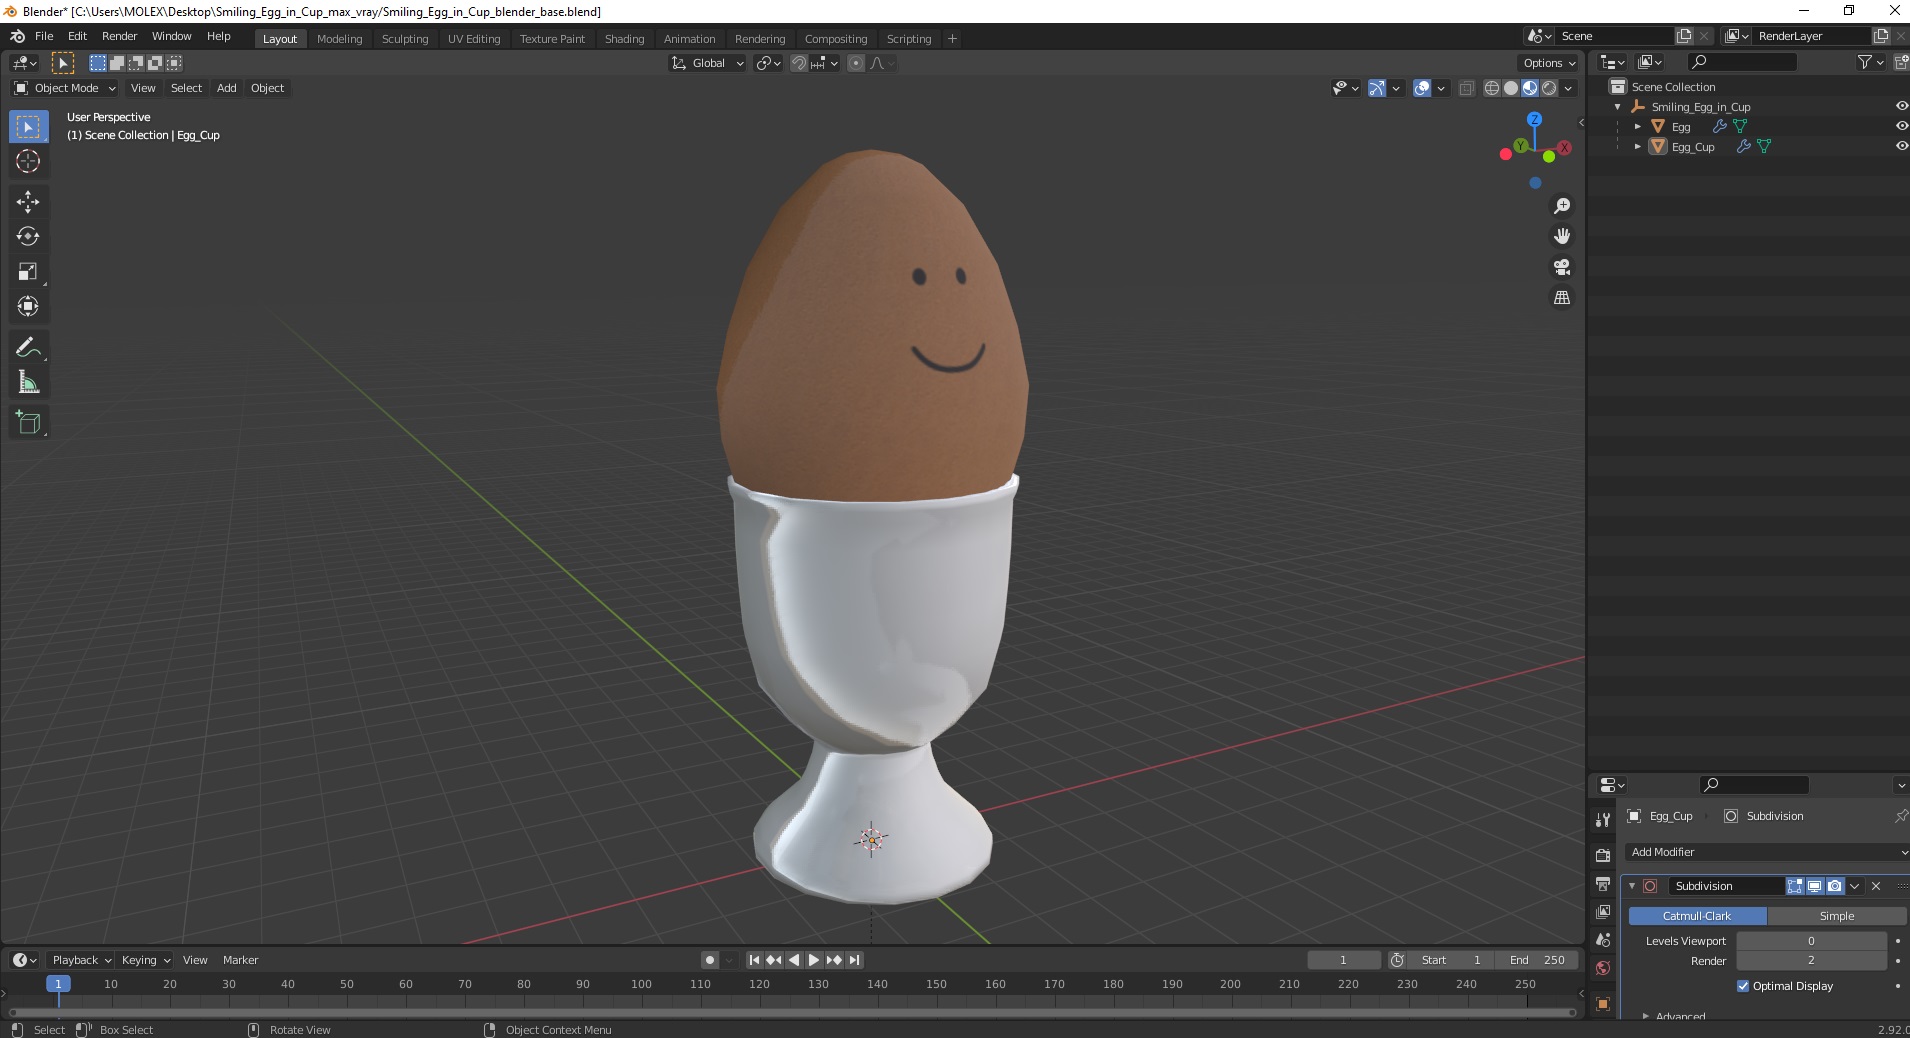
Task: Activate the Transform tool
Action: click(x=28, y=307)
